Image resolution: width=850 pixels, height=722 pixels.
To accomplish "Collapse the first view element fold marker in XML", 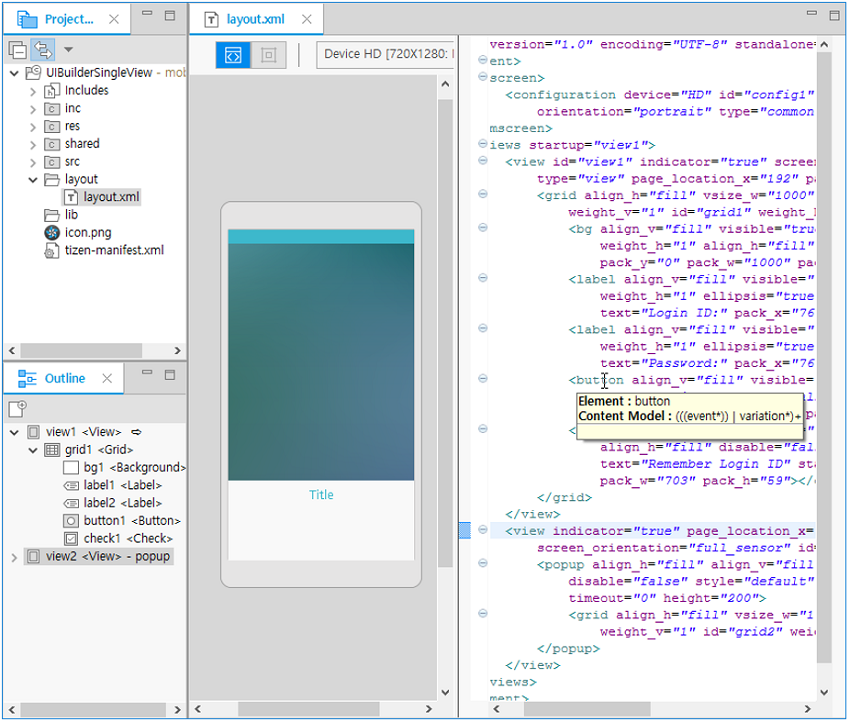I will click(x=483, y=161).
